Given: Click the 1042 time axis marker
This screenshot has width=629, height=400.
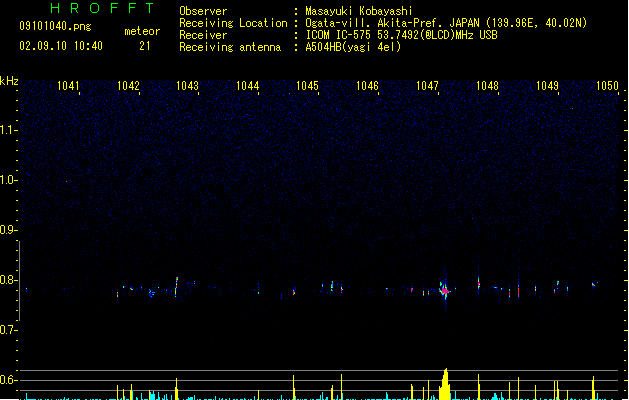Looking at the screenshot, I should (x=128, y=86).
